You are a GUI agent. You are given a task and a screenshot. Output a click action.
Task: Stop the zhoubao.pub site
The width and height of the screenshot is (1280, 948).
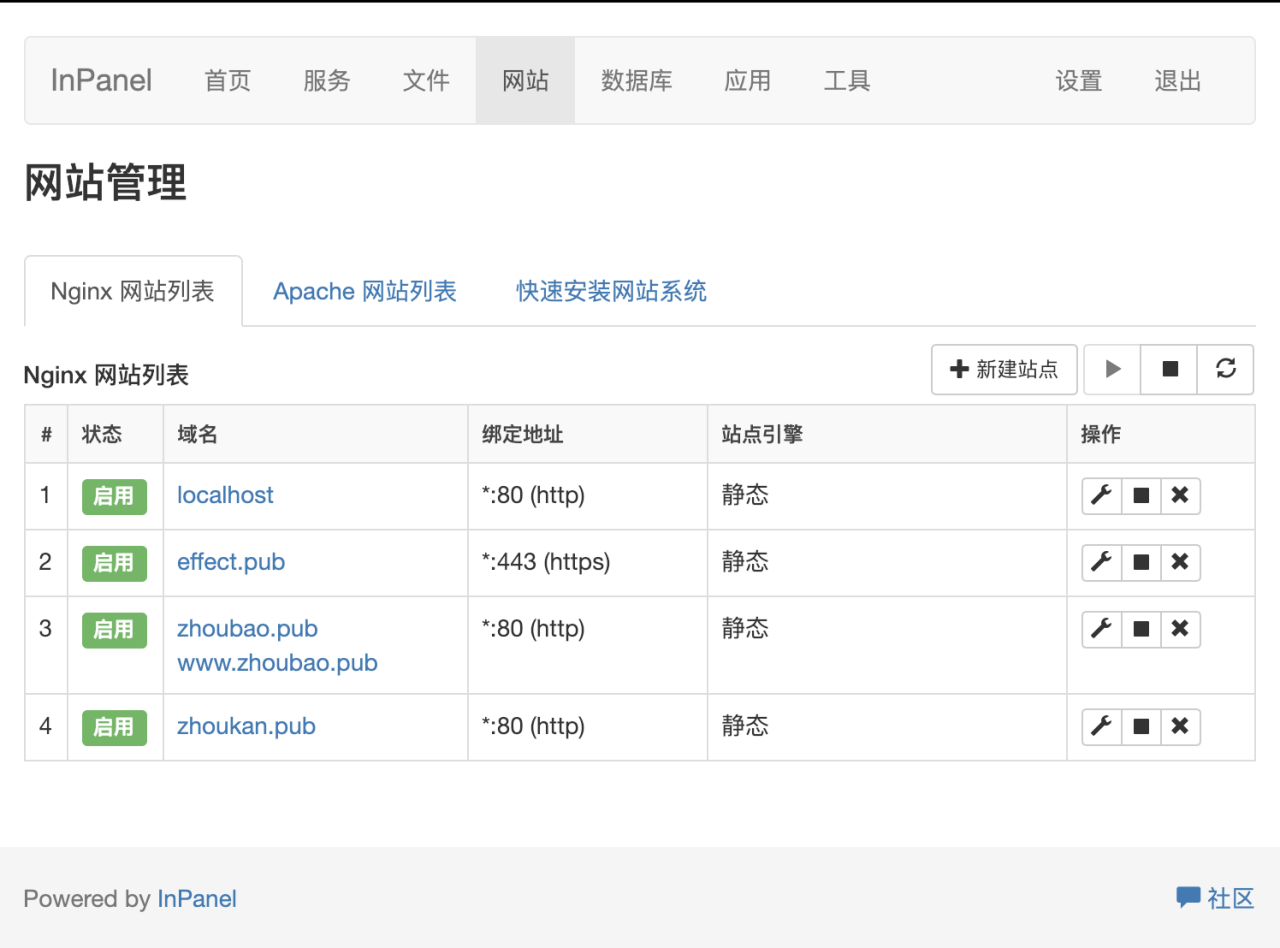pyautogui.click(x=1140, y=629)
